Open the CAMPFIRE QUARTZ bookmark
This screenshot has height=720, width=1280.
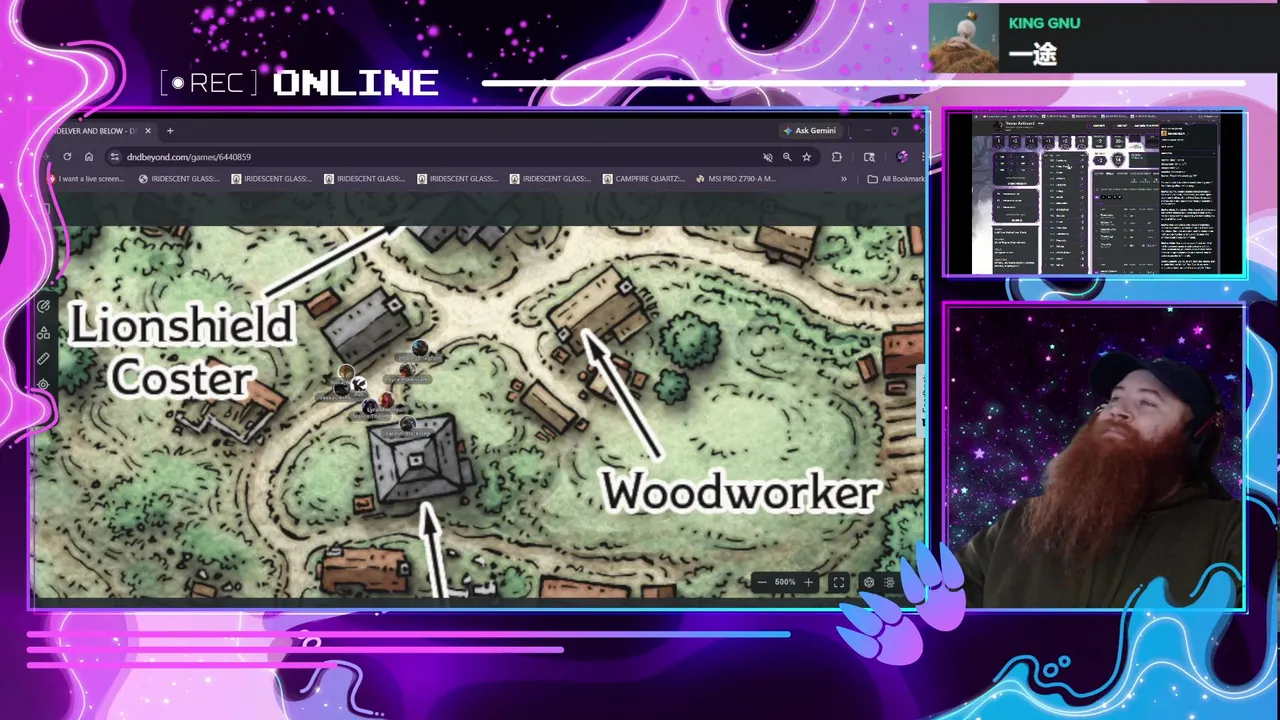coord(643,179)
